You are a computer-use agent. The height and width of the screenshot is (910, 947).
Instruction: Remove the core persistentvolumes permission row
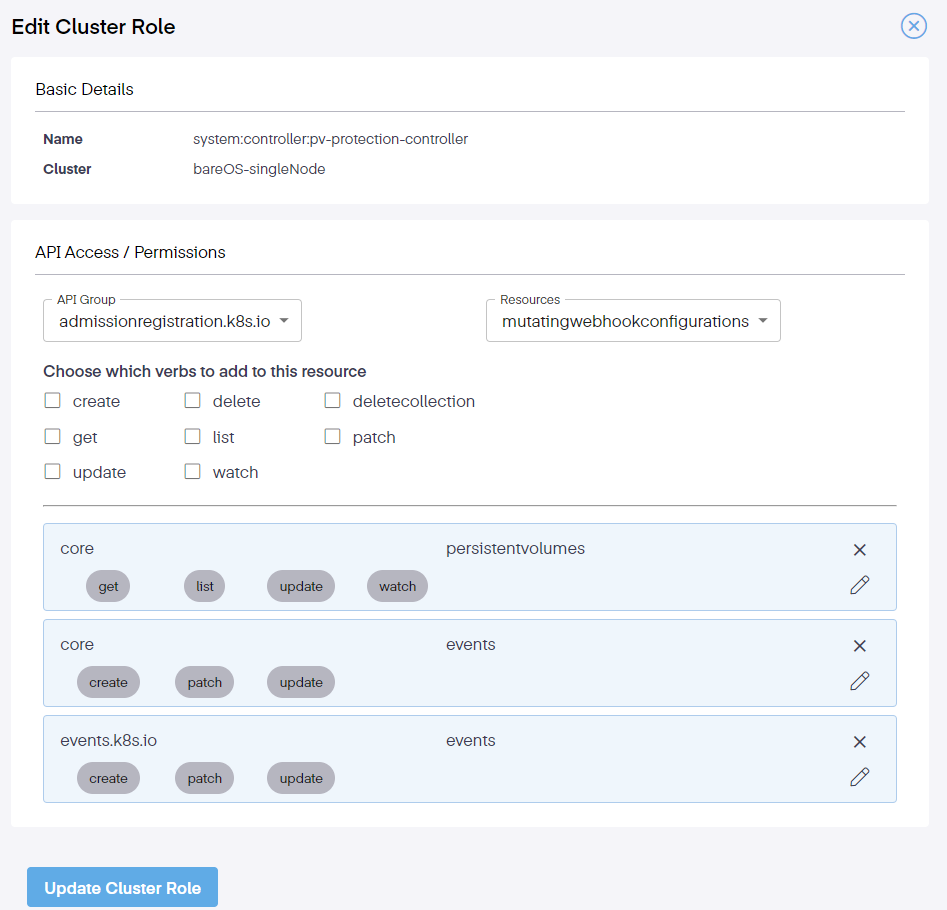859,550
